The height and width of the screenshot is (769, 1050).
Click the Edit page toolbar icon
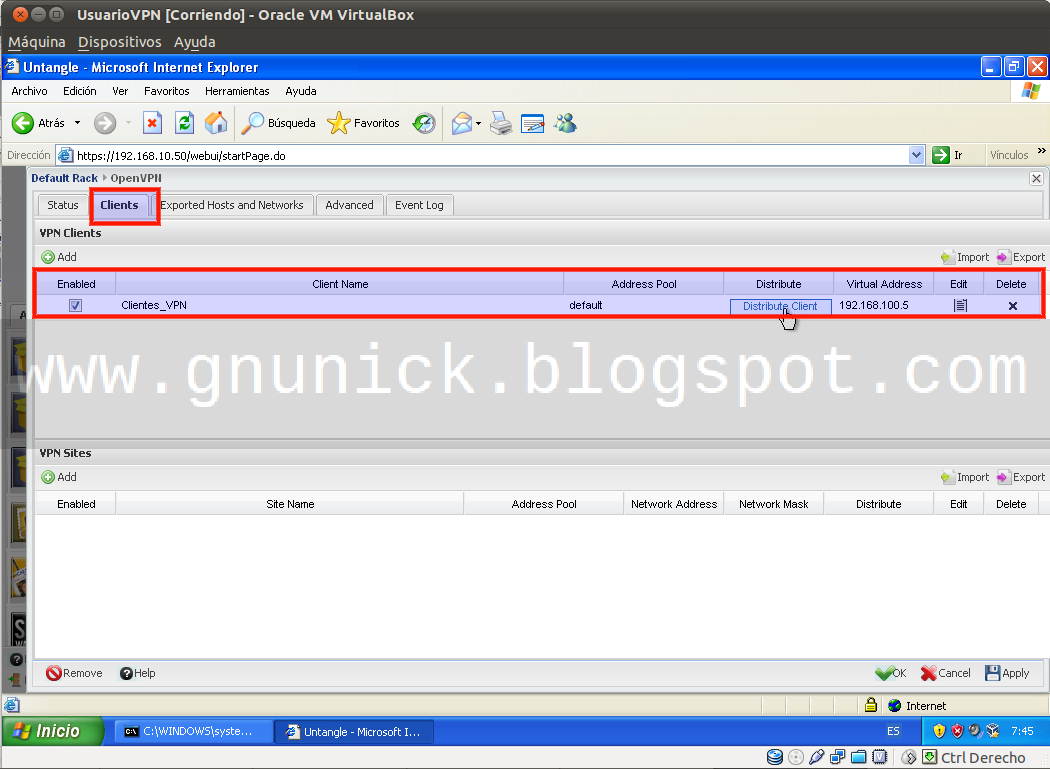532,123
